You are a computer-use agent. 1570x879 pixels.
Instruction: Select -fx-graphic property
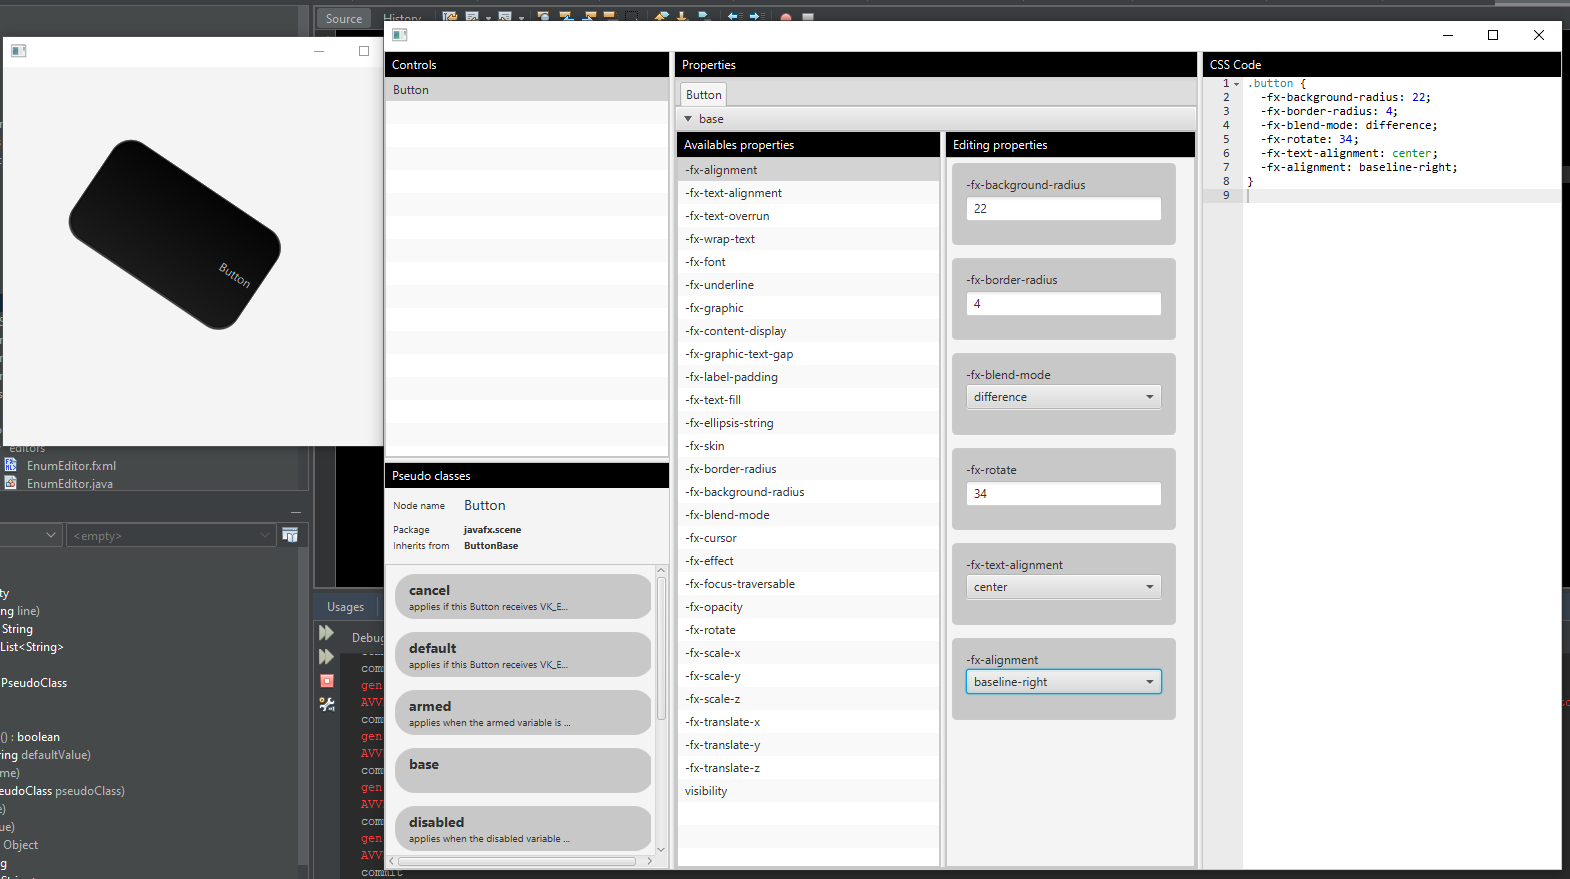pos(808,308)
